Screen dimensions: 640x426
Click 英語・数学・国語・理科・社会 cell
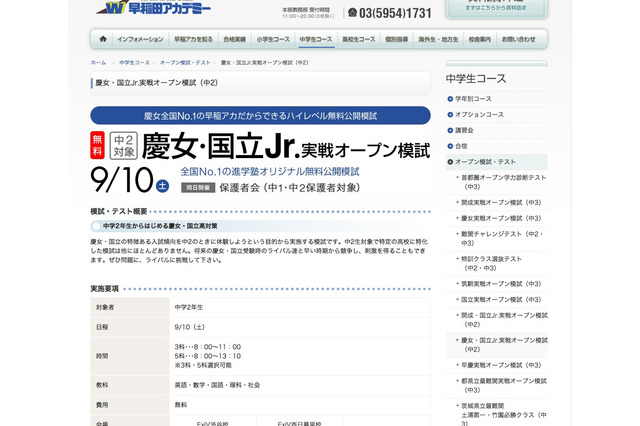tap(300, 385)
